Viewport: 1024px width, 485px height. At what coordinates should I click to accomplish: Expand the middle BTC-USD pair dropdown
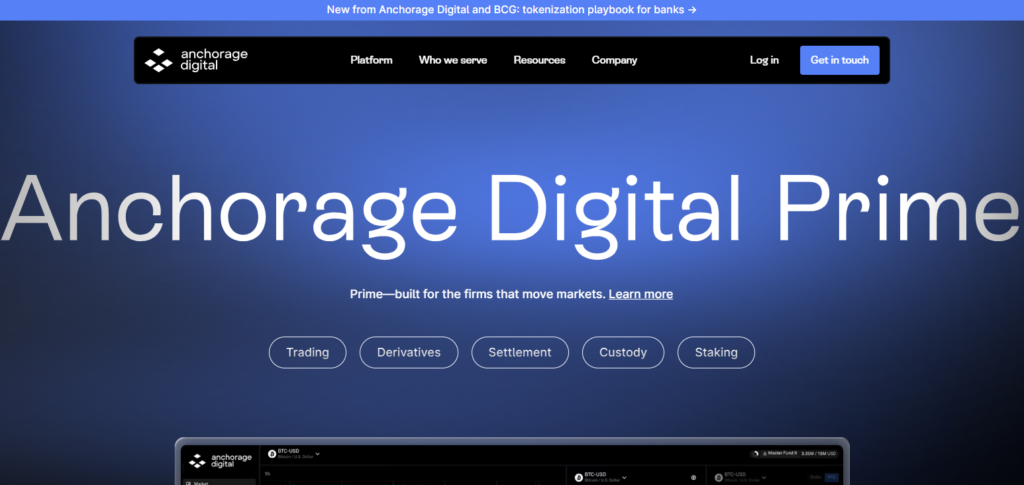click(x=624, y=477)
